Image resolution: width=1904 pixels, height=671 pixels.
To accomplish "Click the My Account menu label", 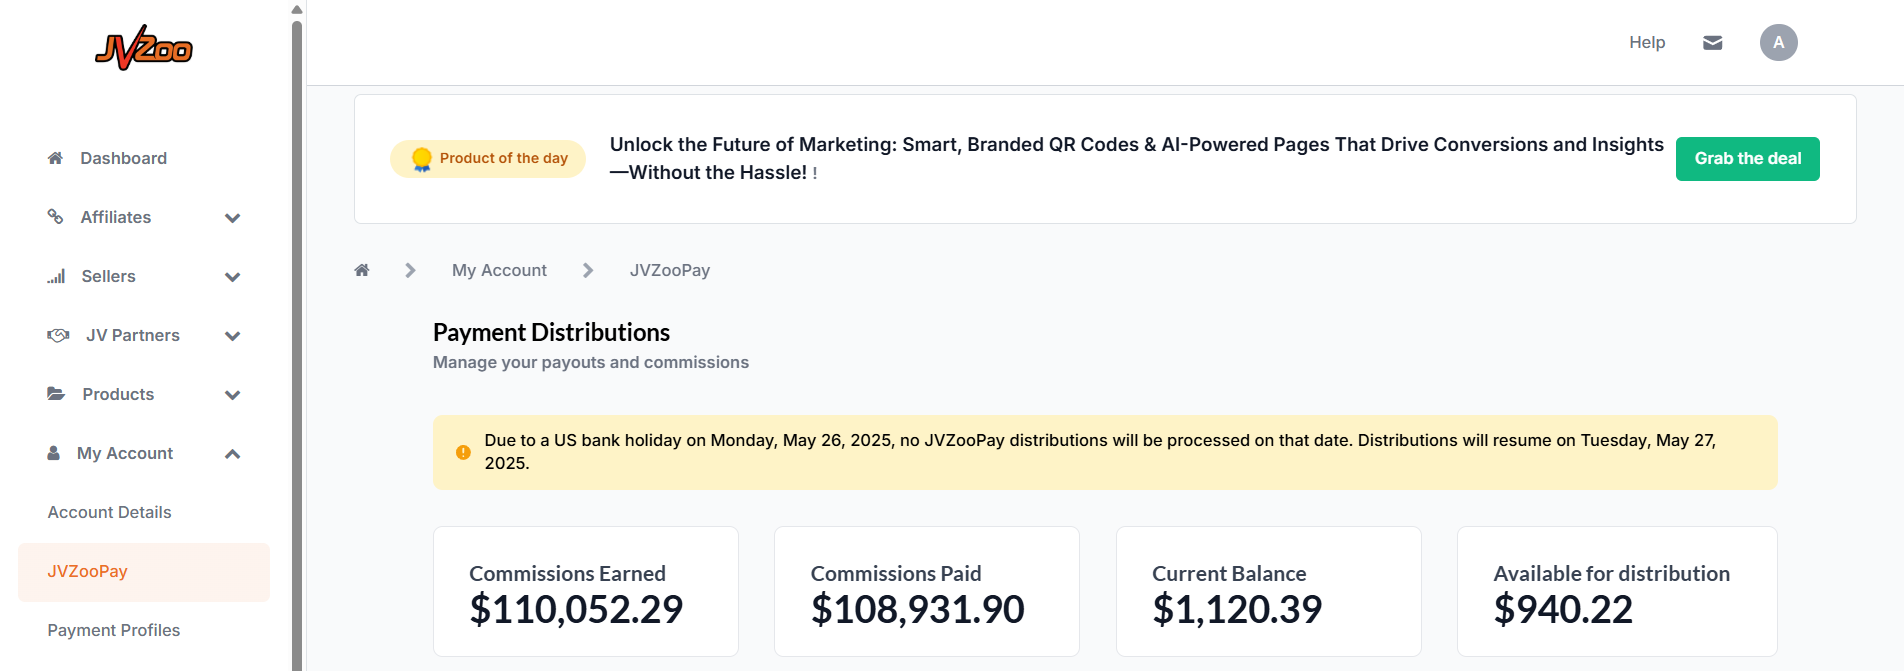I will pyautogui.click(x=125, y=453).
